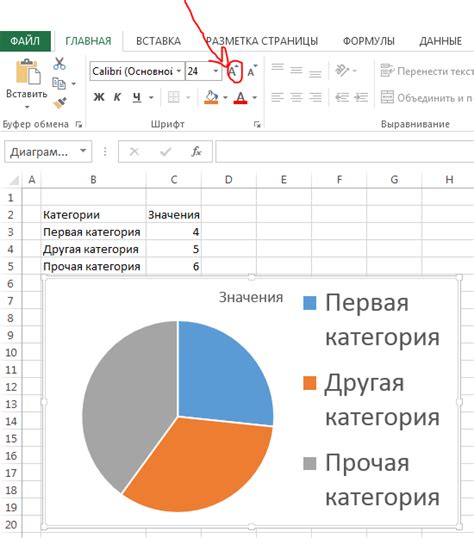Click cell Первая категория

[x=93, y=232]
